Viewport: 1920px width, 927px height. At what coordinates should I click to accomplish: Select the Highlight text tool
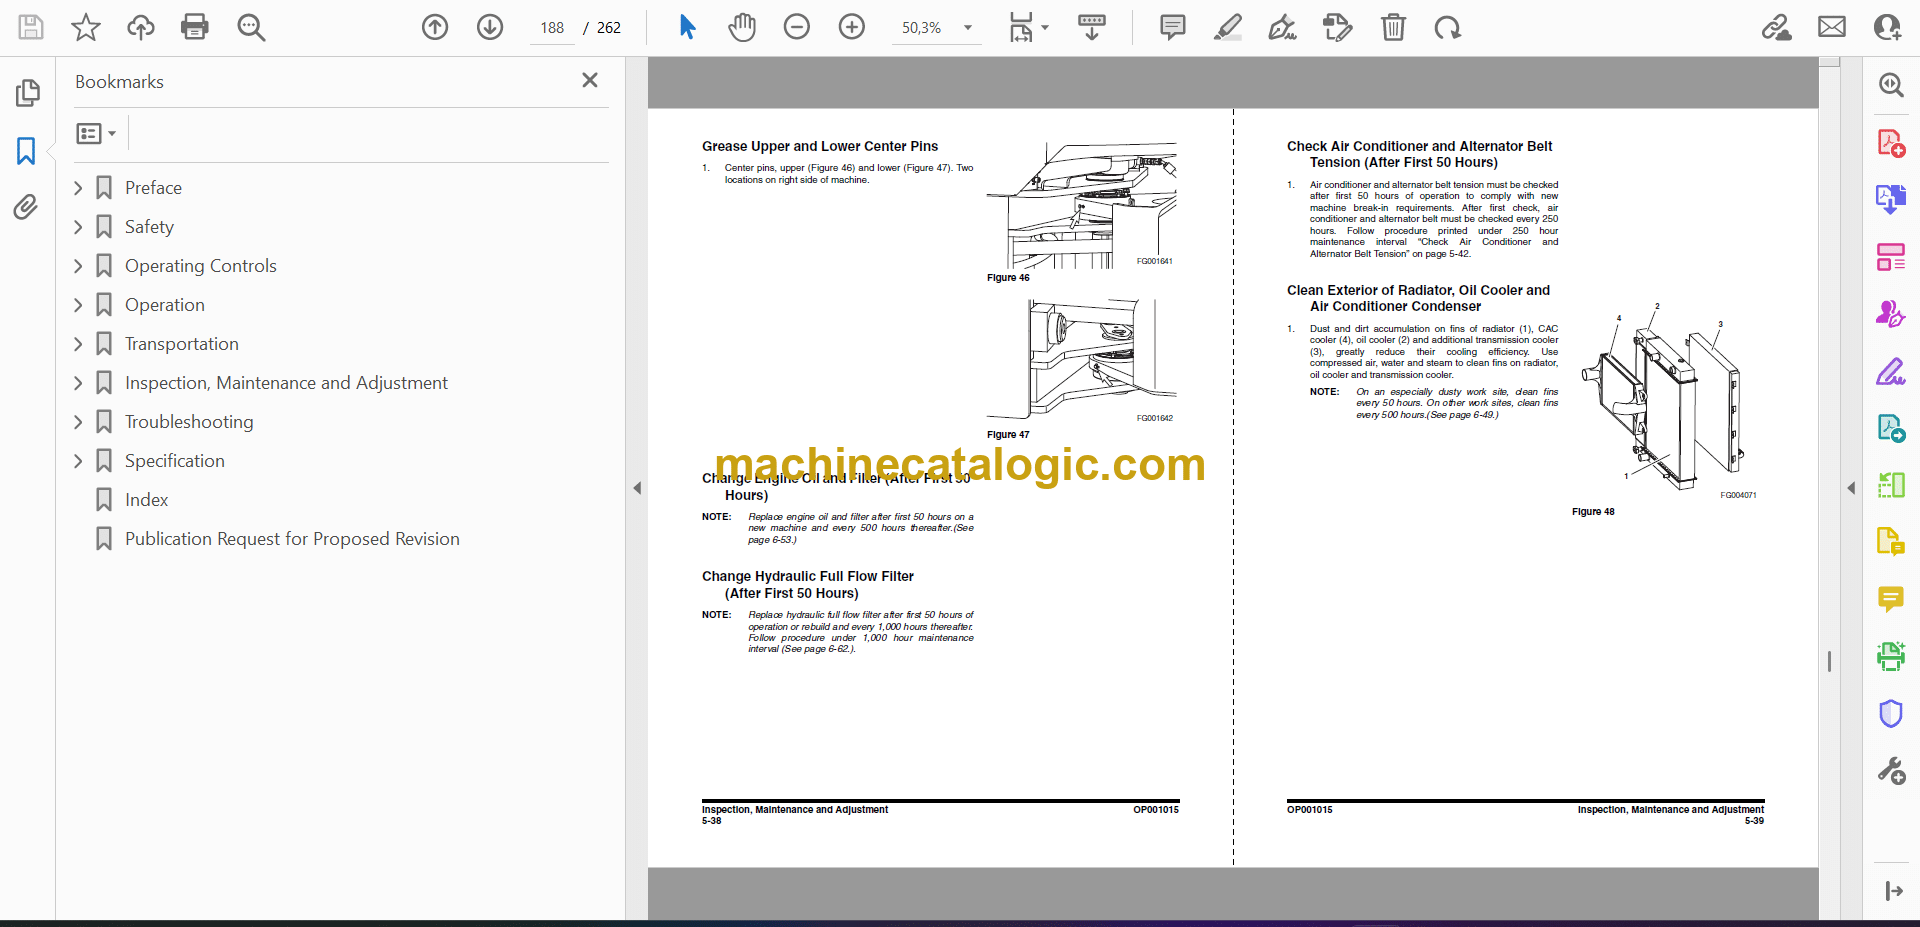click(1227, 27)
